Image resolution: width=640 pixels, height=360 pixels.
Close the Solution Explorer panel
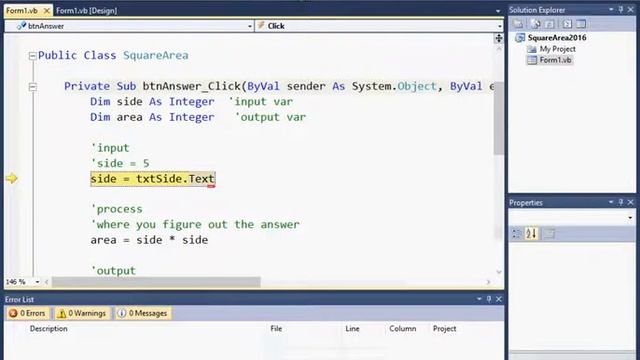(631, 9)
